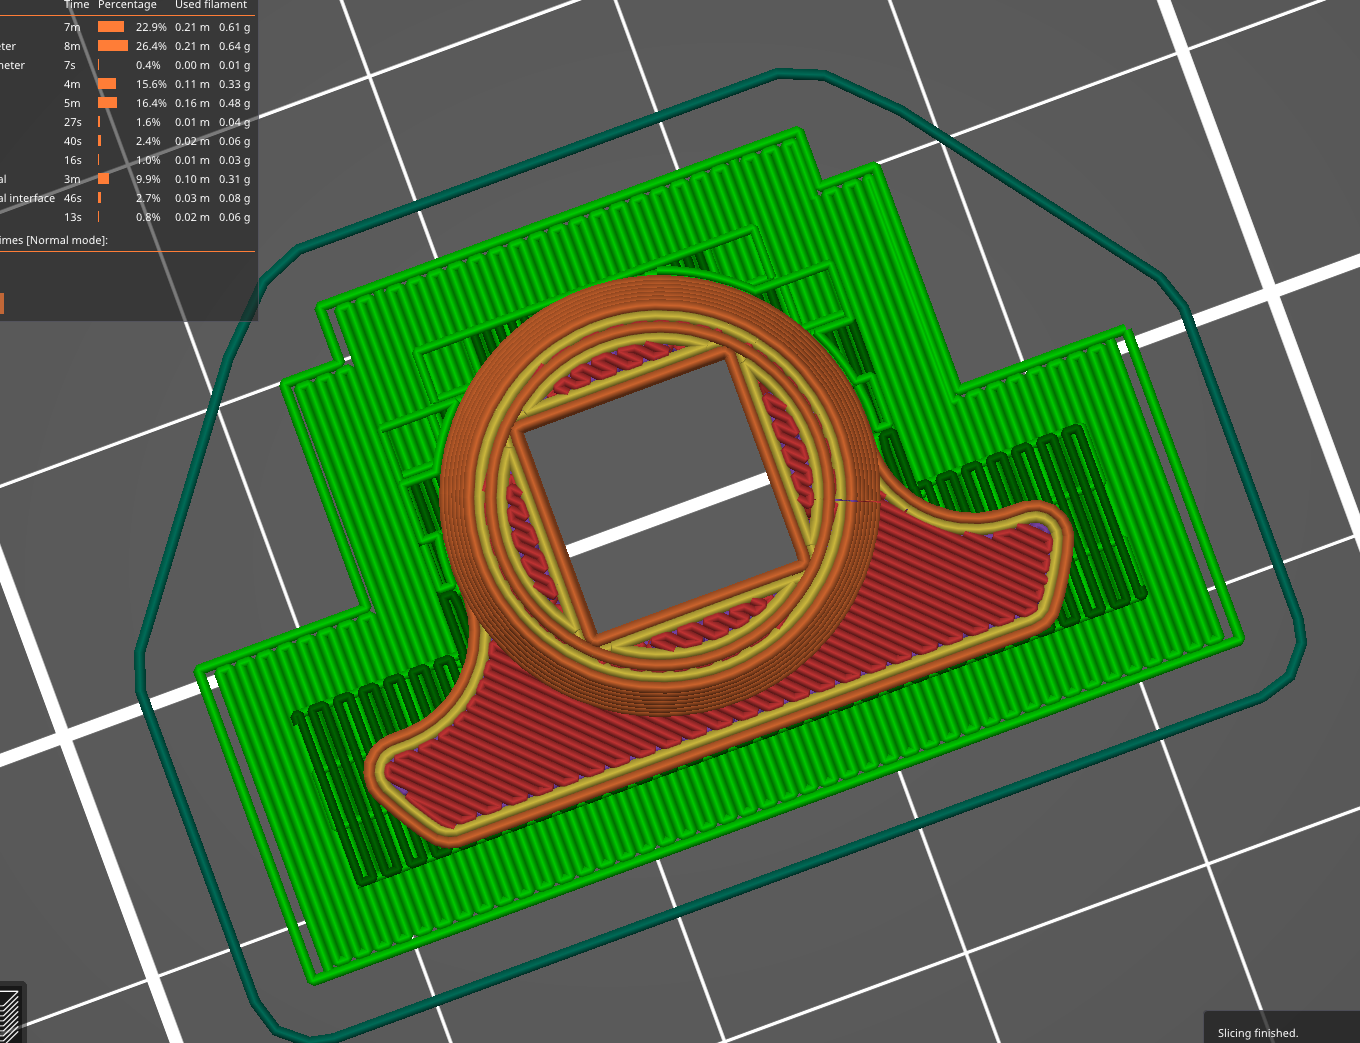1360x1043 pixels.
Task: Click the Used filament column header
Action: (211, 5)
